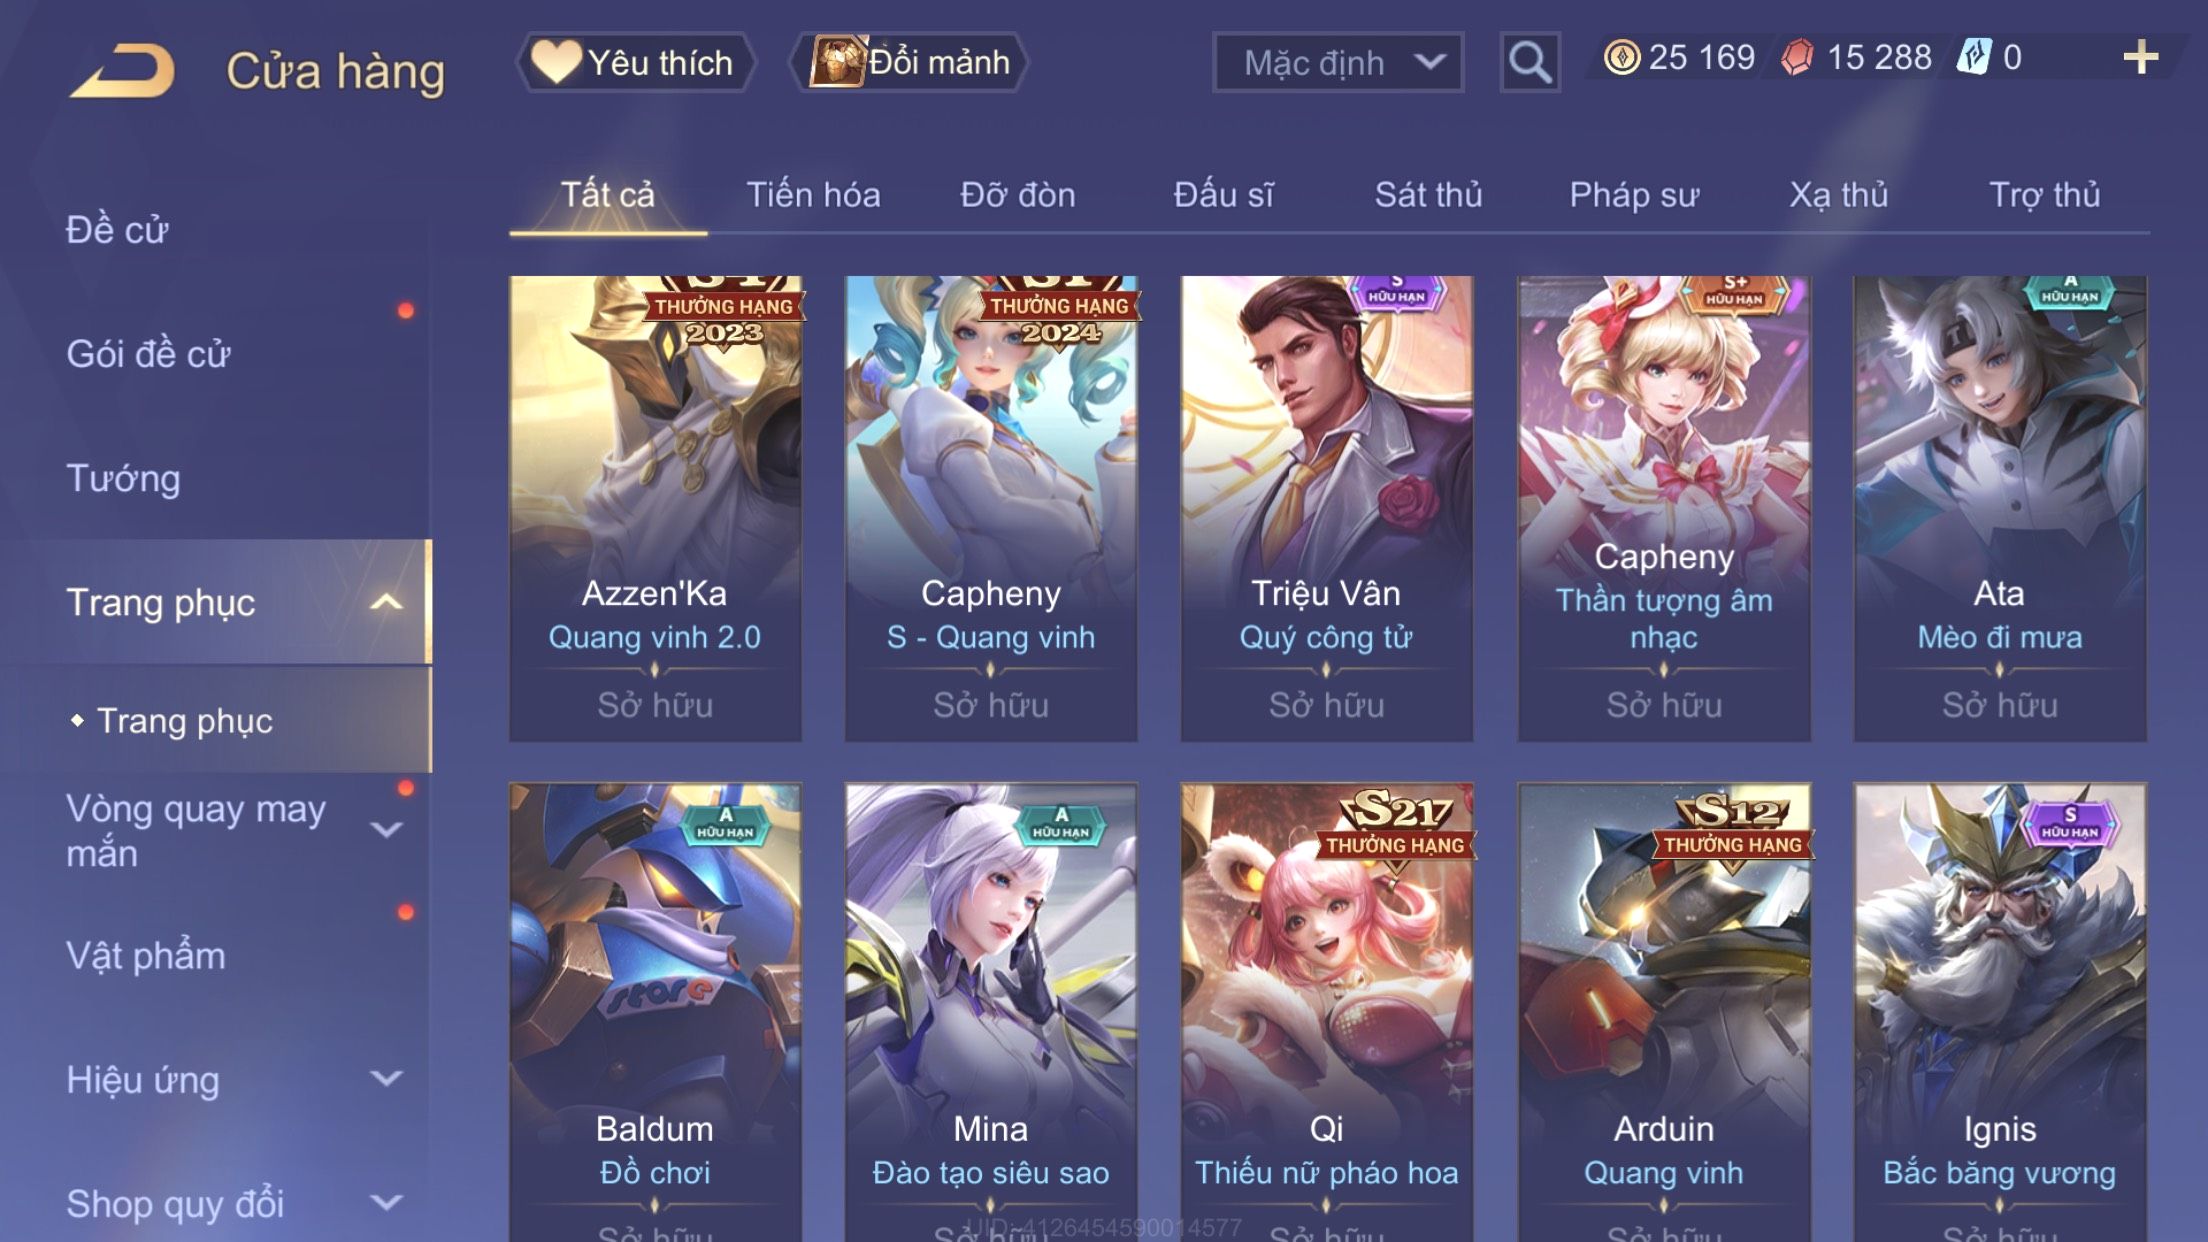
Task: Open Gói đề cử in sidebar
Action: coord(148,354)
